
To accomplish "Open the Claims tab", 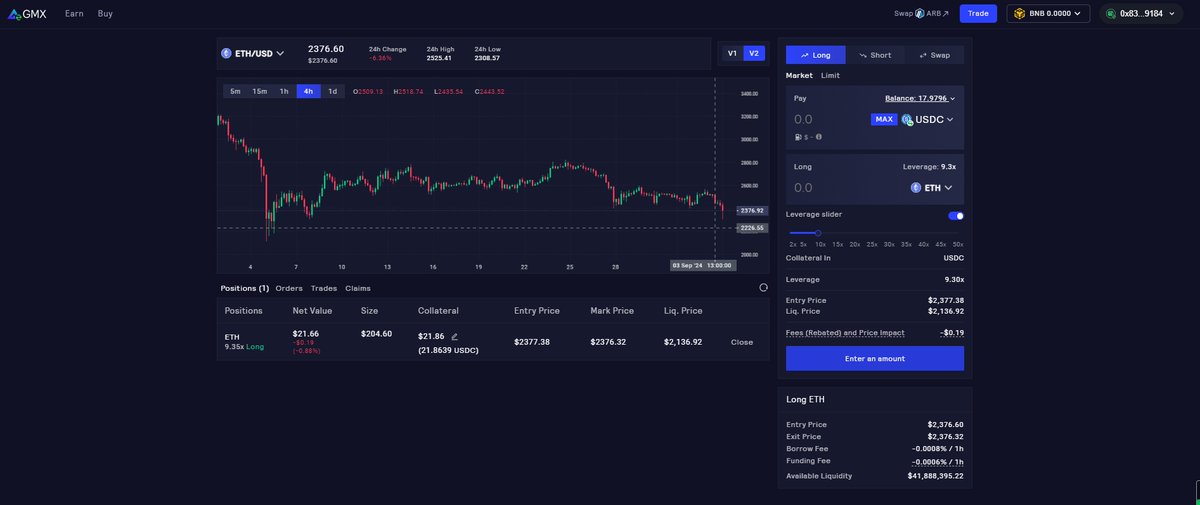I will pos(358,288).
